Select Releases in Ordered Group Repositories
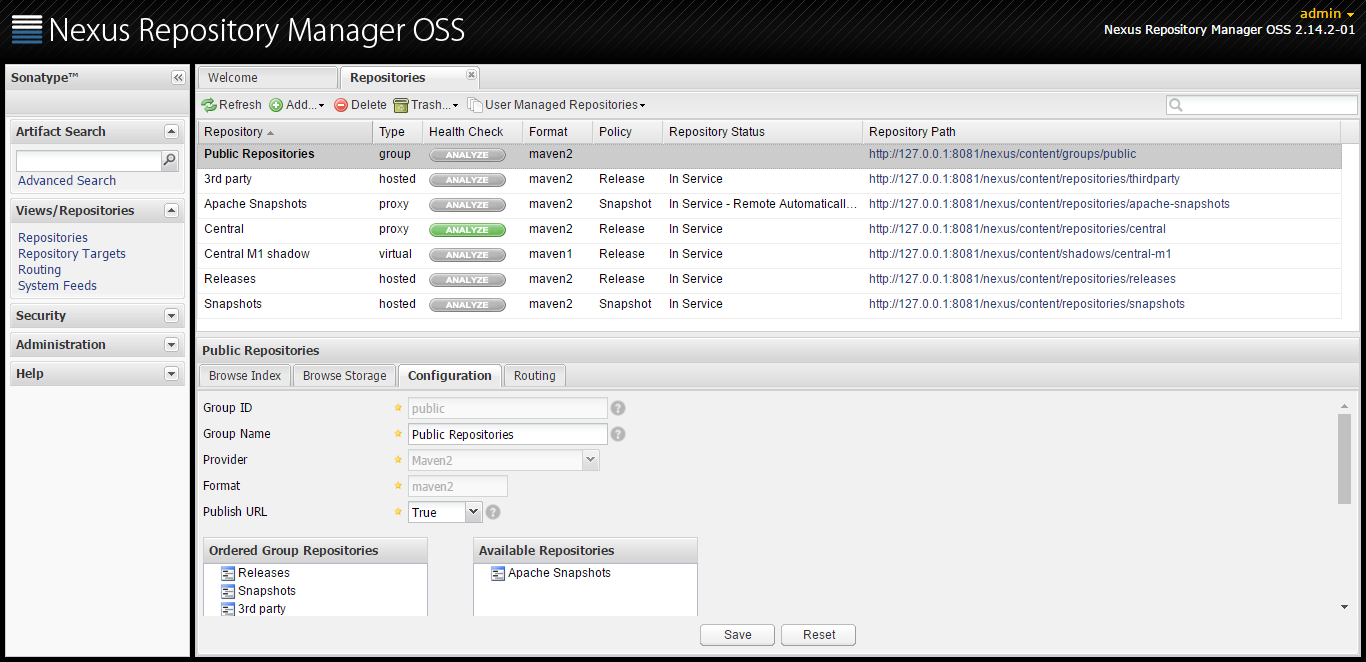This screenshot has height=662, width=1366. pos(264,573)
